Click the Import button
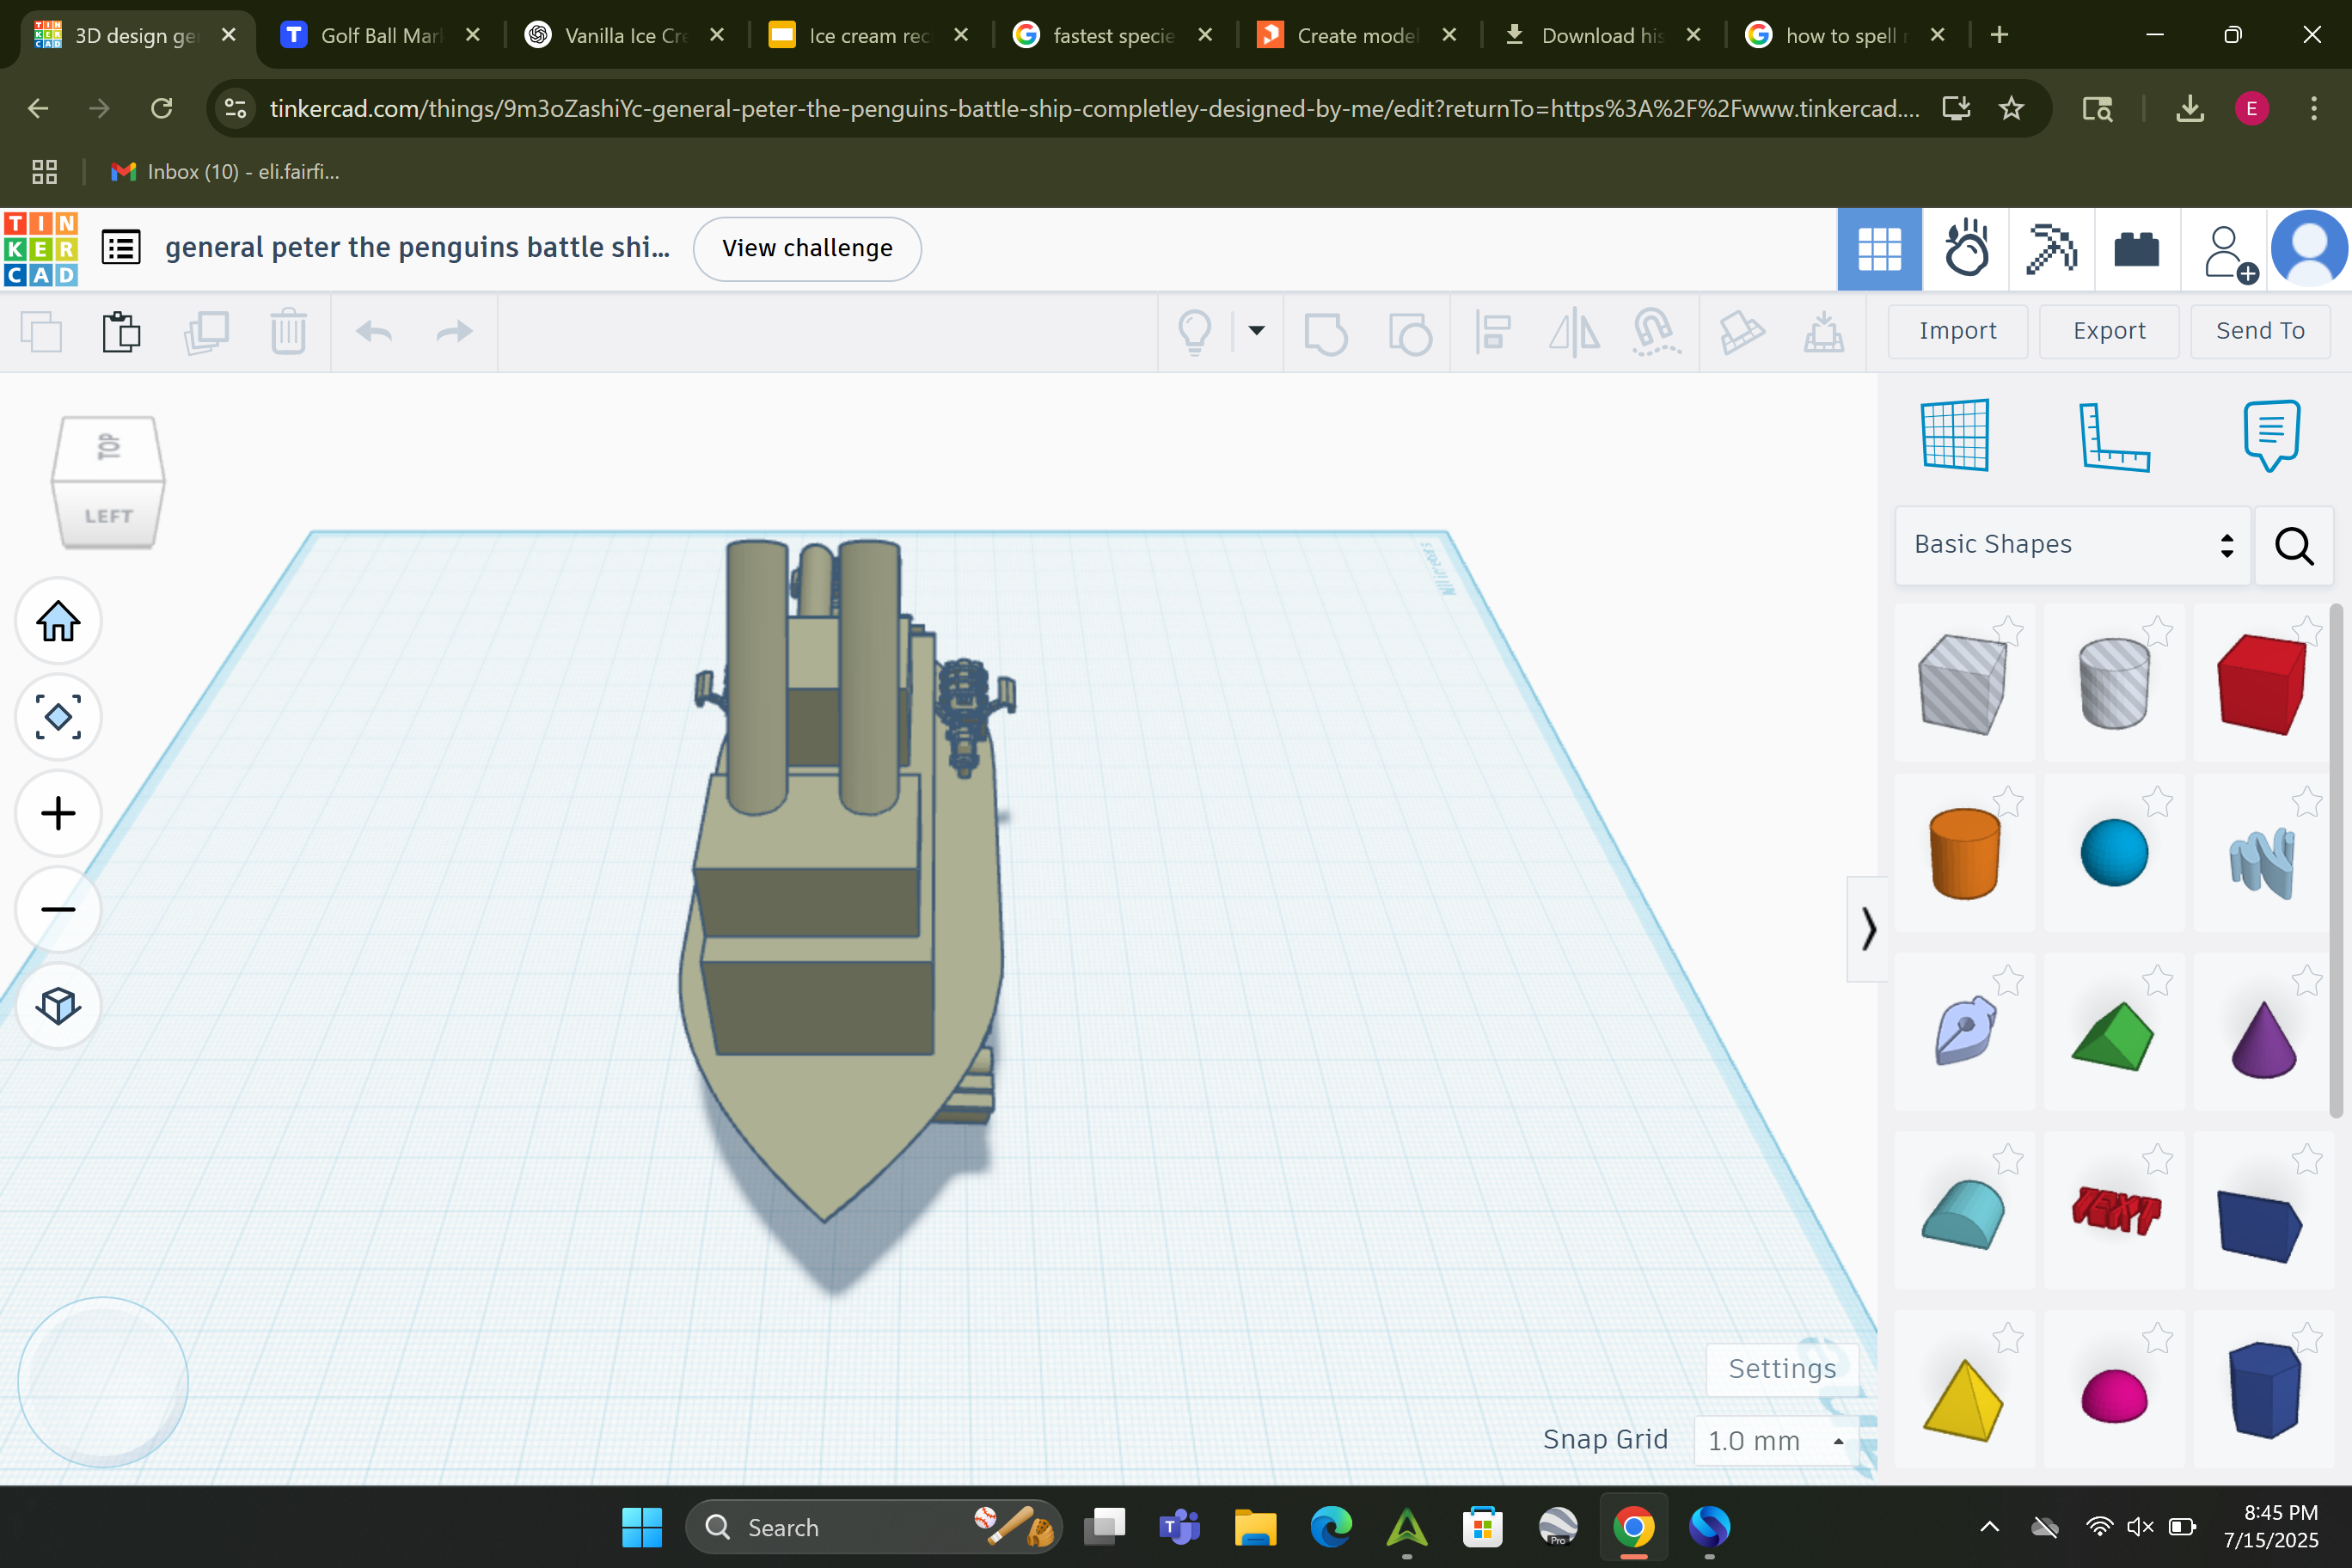This screenshot has height=1568, width=2352. click(1957, 331)
